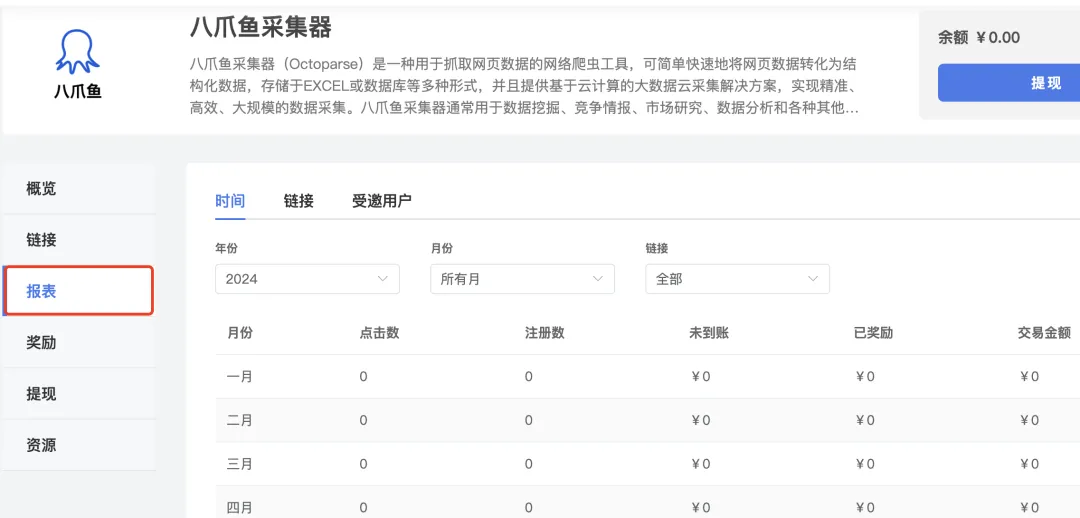
Task: Click the 八爪鱼 octopus logo
Action: tap(78, 65)
